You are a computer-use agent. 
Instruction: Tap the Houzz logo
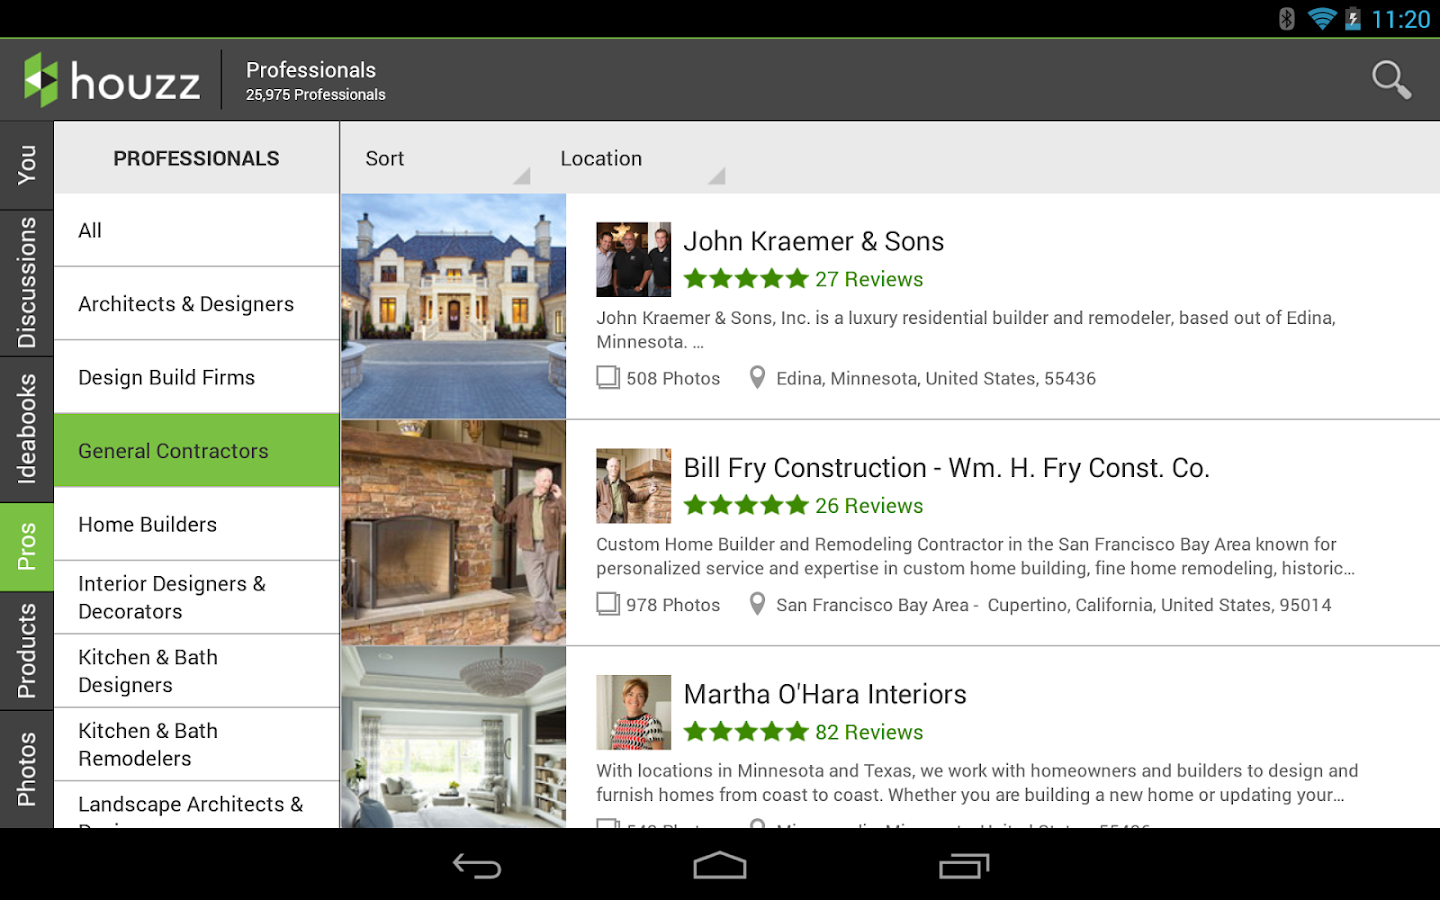112,80
